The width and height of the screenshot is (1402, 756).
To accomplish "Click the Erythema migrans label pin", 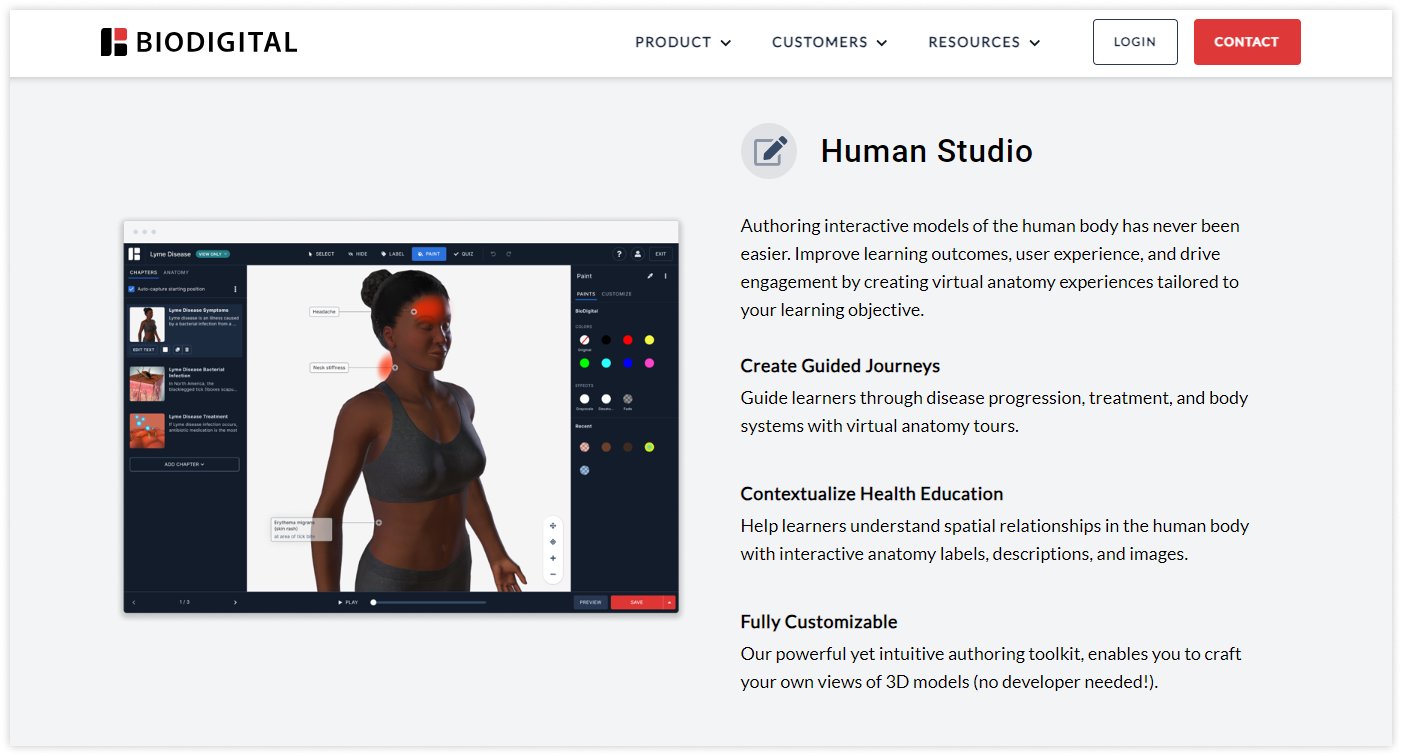I will pos(378,522).
